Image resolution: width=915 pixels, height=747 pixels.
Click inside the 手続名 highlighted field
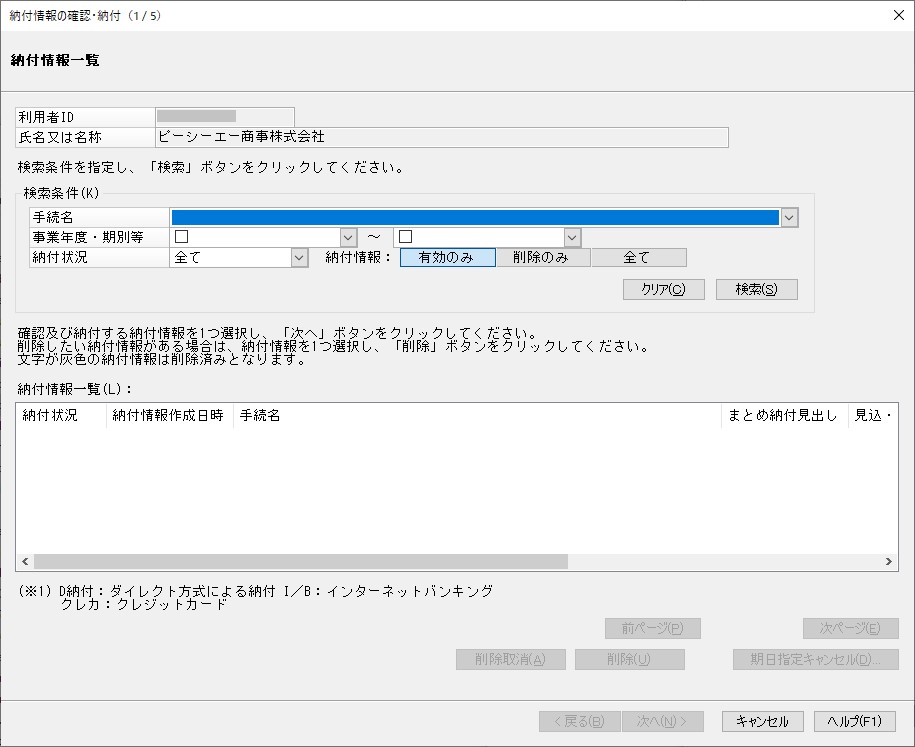click(475, 218)
